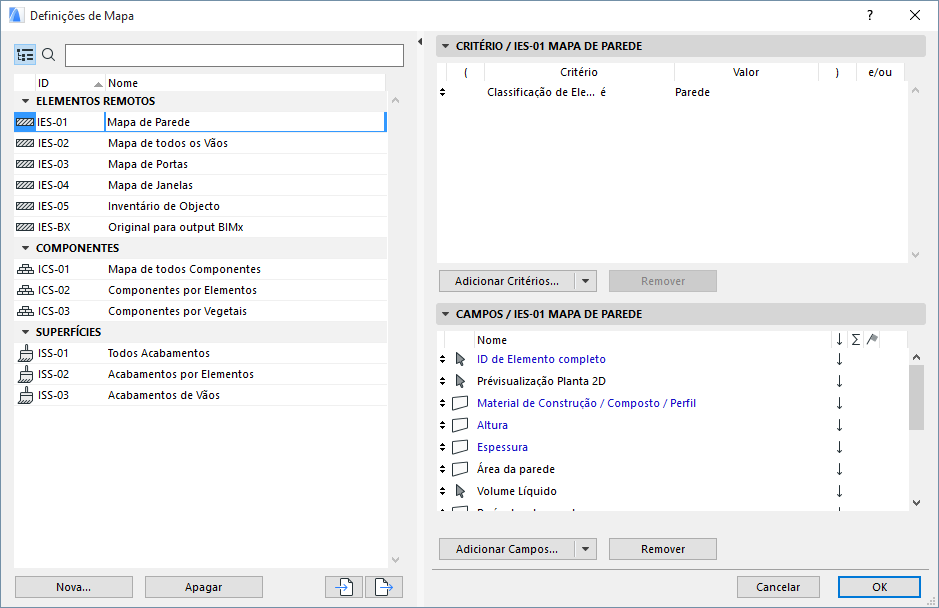
Task: Toggle the tree view display icon
Action: click(x=25, y=55)
